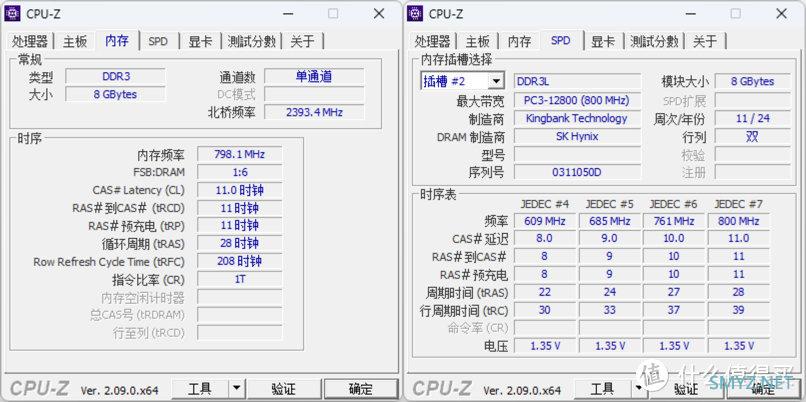
Task: Click the DDR3 memory type field
Action: click(116, 77)
